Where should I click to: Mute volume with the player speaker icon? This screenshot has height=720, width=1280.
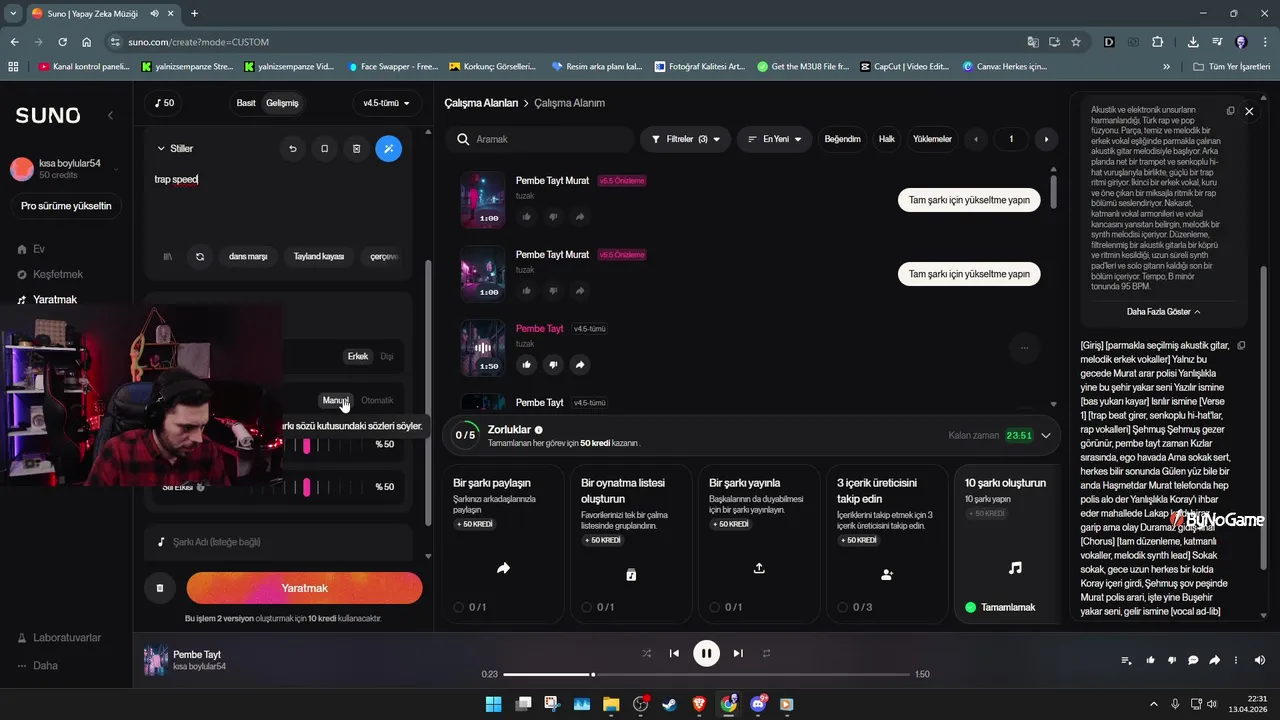point(1260,660)
